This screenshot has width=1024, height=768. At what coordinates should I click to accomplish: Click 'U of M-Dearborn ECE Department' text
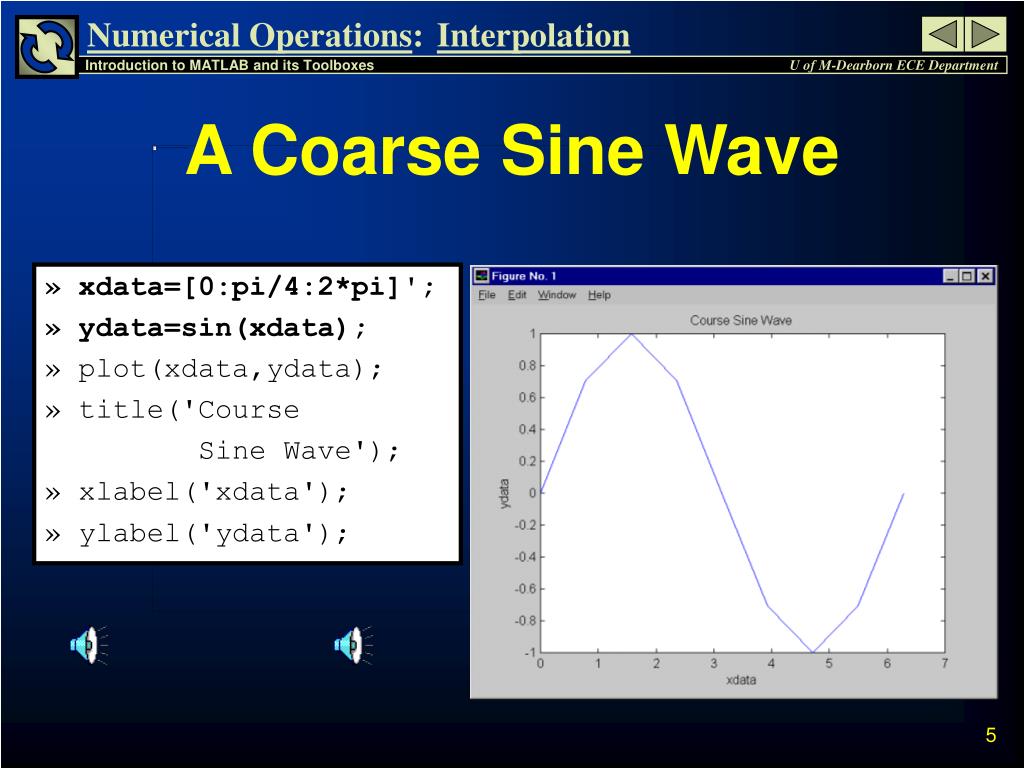(x=893, y=65)
